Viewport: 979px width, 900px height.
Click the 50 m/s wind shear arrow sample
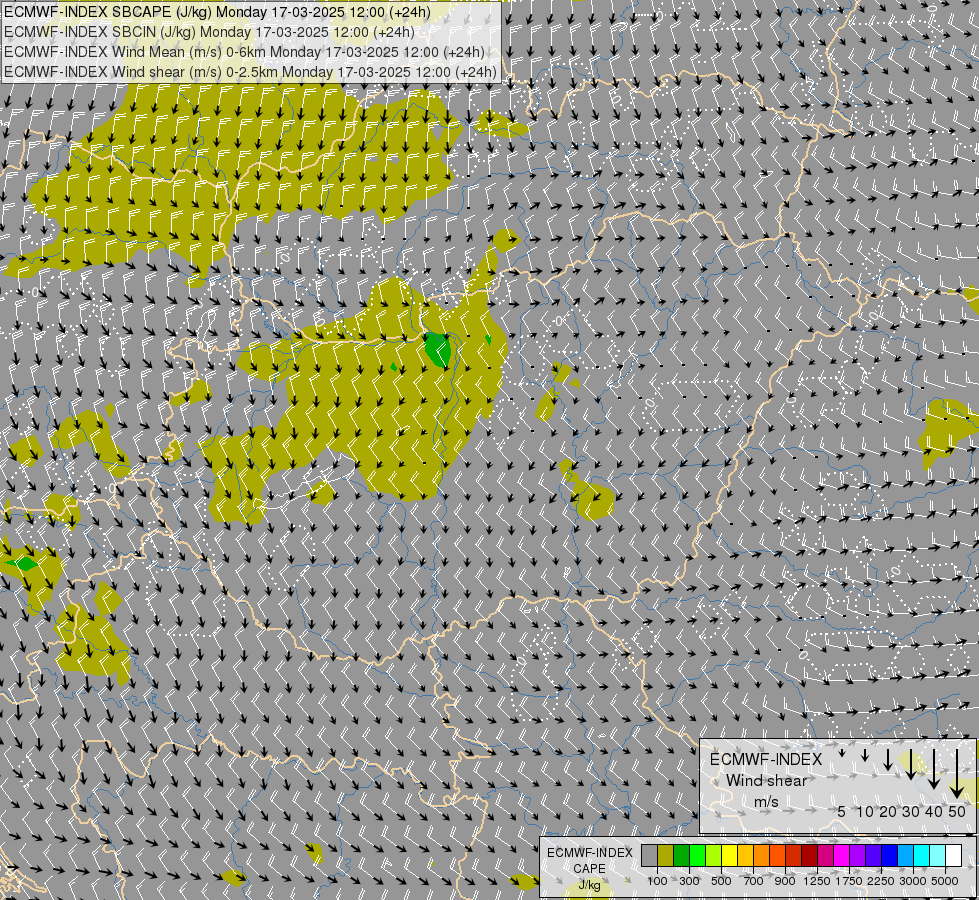coord(957,773)
